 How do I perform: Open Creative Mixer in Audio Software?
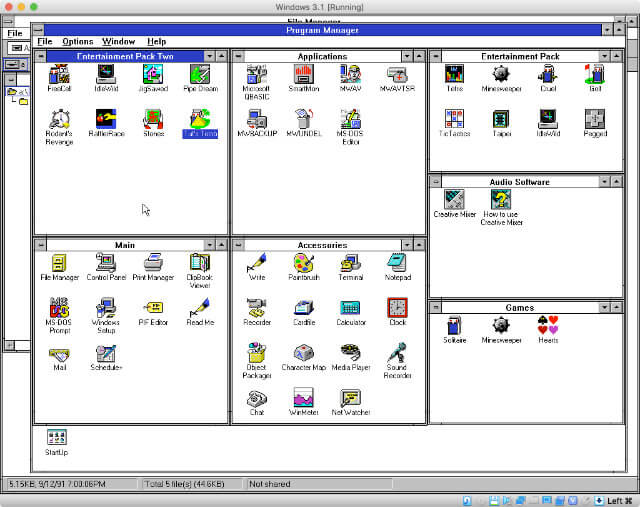(454, 200)
